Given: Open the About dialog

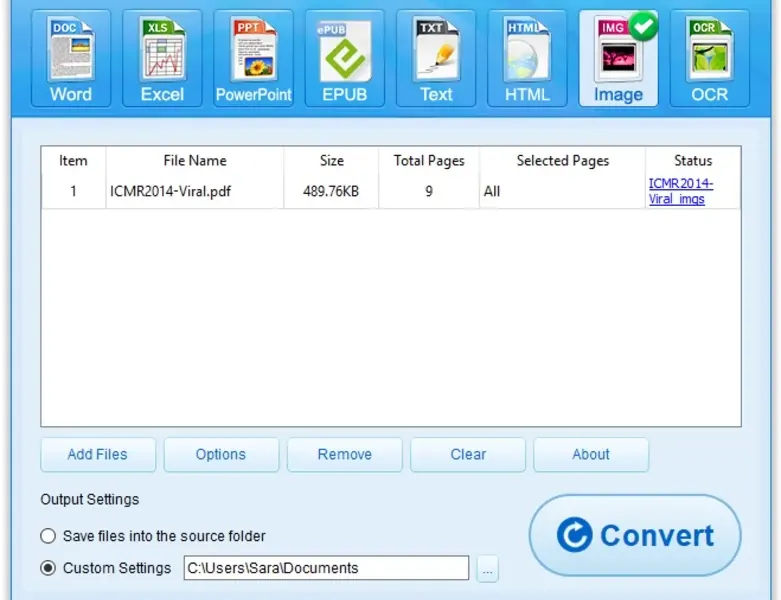Looking at the screenshot, I should [x=591, y=454].
